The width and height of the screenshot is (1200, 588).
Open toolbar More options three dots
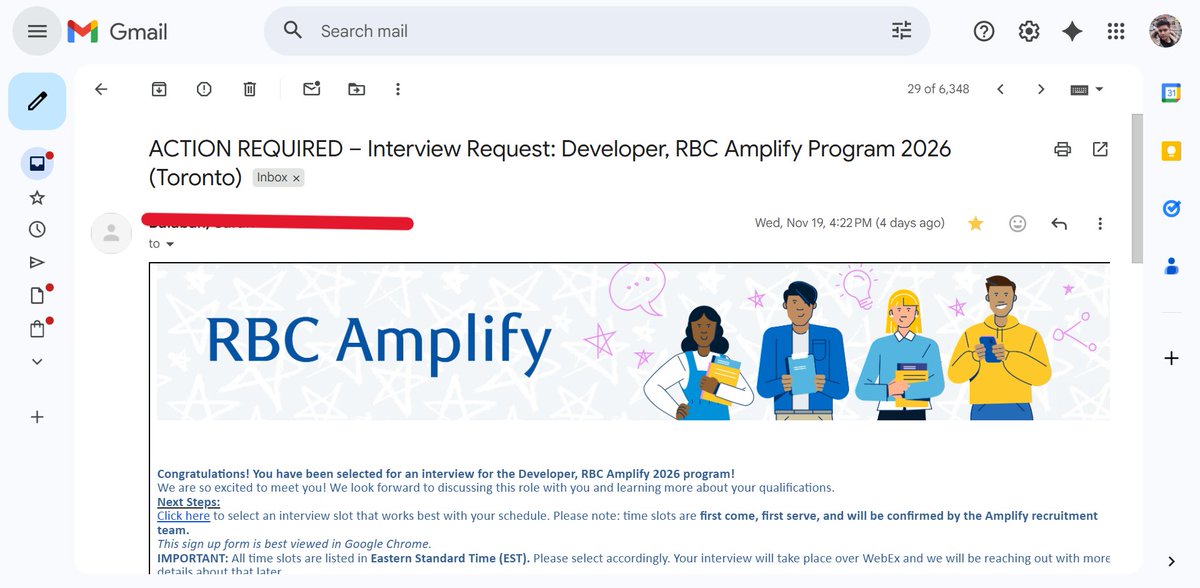point(398,89)
